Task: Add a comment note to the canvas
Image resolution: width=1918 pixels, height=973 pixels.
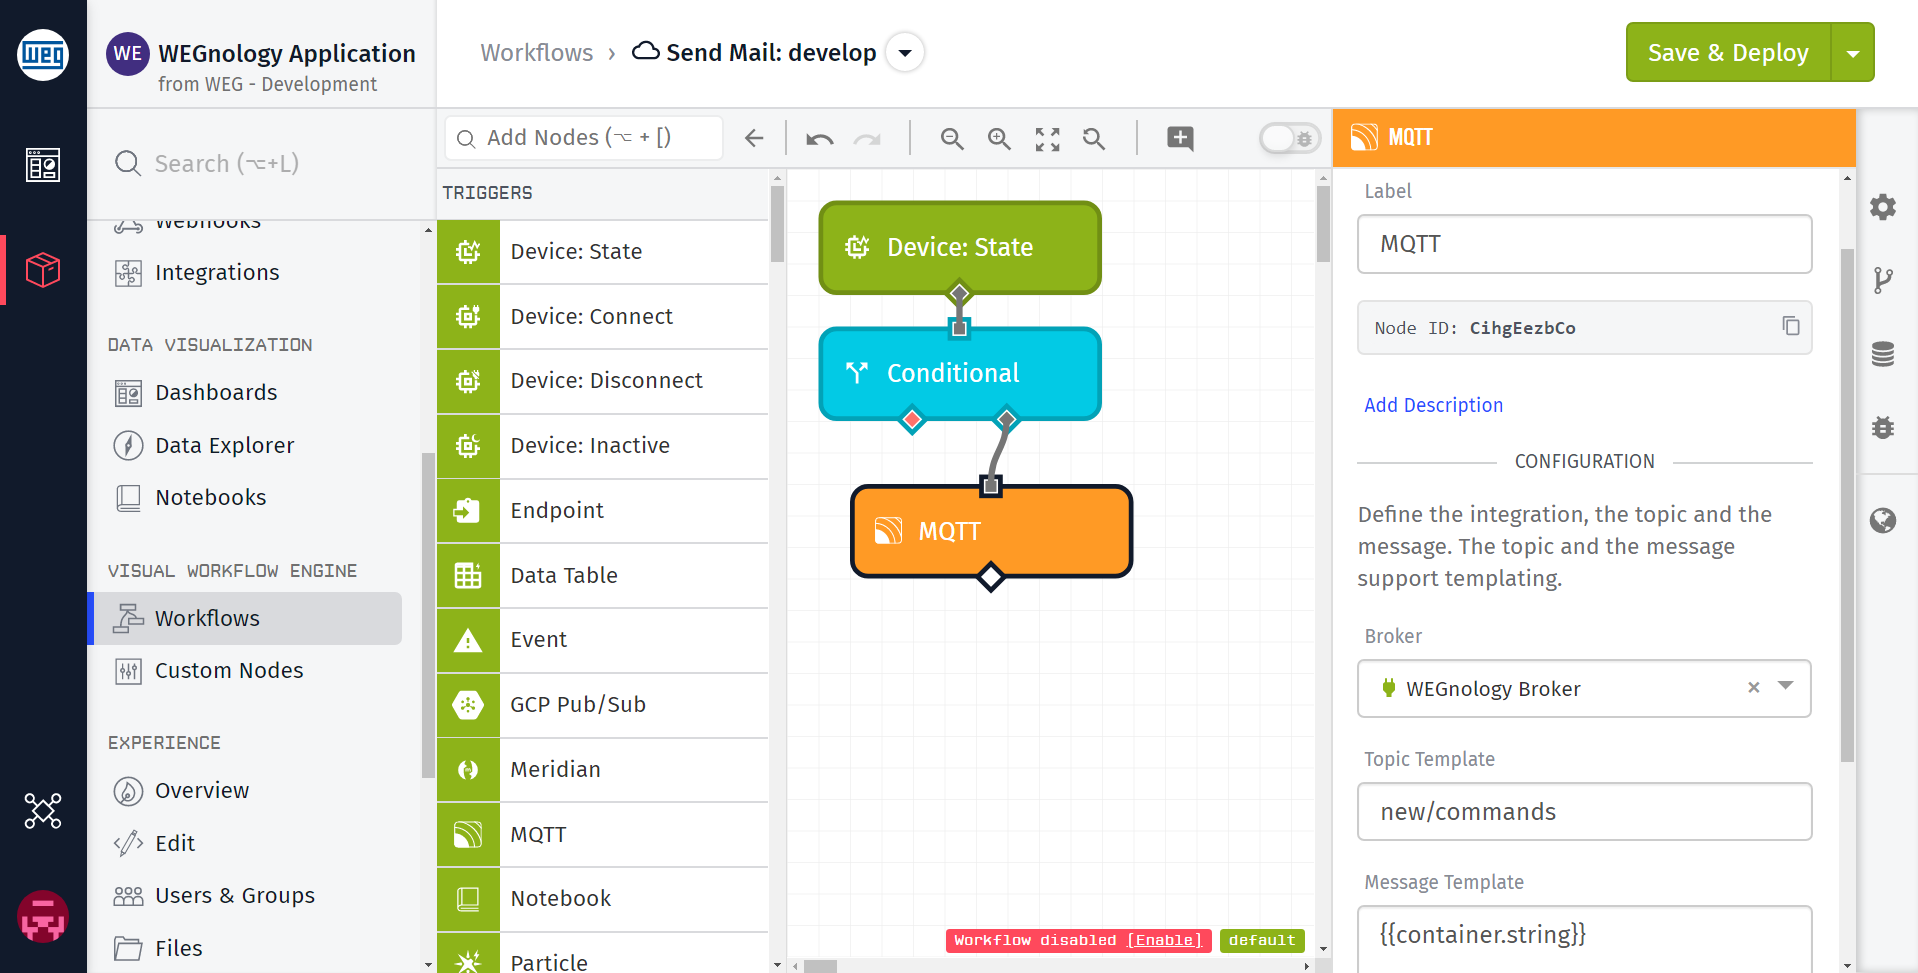Action: coord(1180,138)
